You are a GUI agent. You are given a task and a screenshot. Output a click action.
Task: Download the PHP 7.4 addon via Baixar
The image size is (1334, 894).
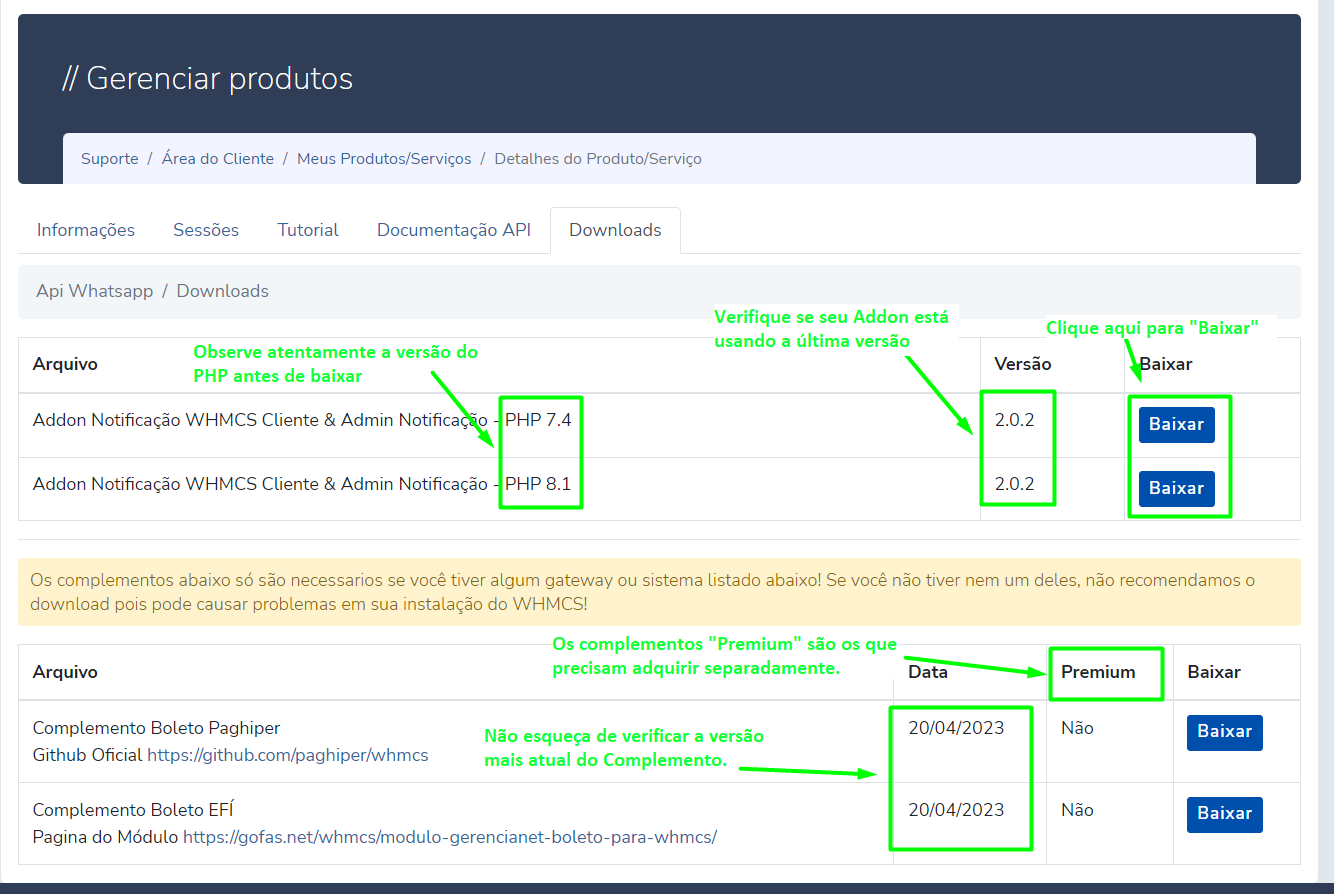pos(1176,424)
